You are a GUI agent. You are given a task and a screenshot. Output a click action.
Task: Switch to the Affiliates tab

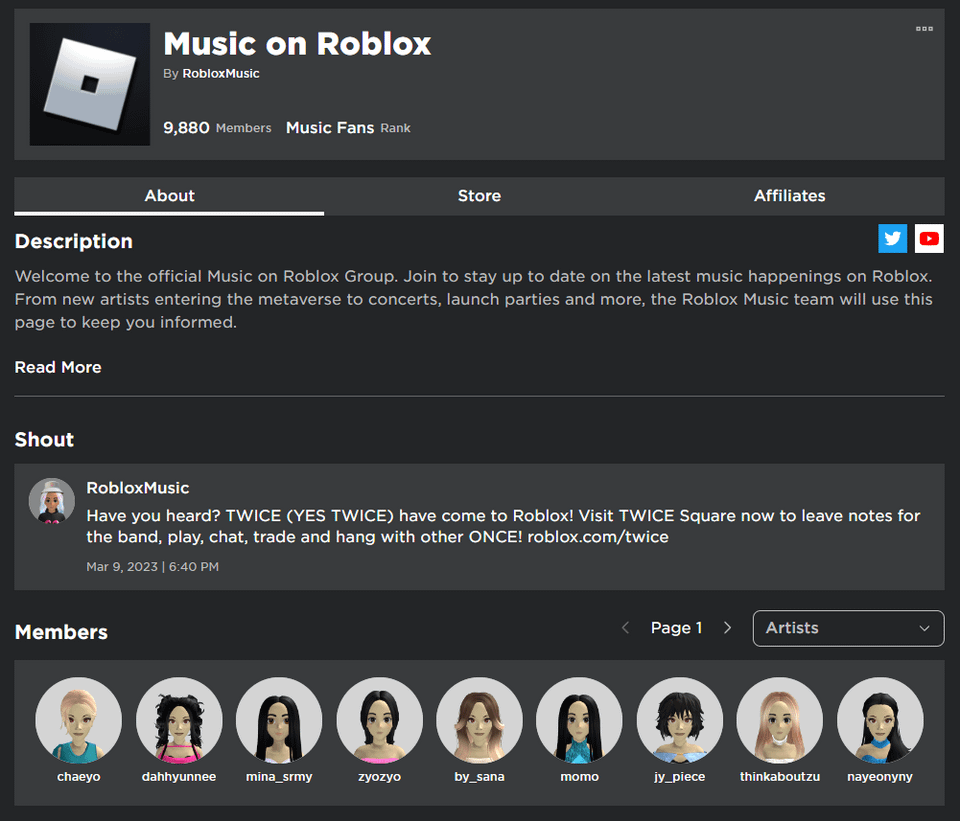point(789,196)
